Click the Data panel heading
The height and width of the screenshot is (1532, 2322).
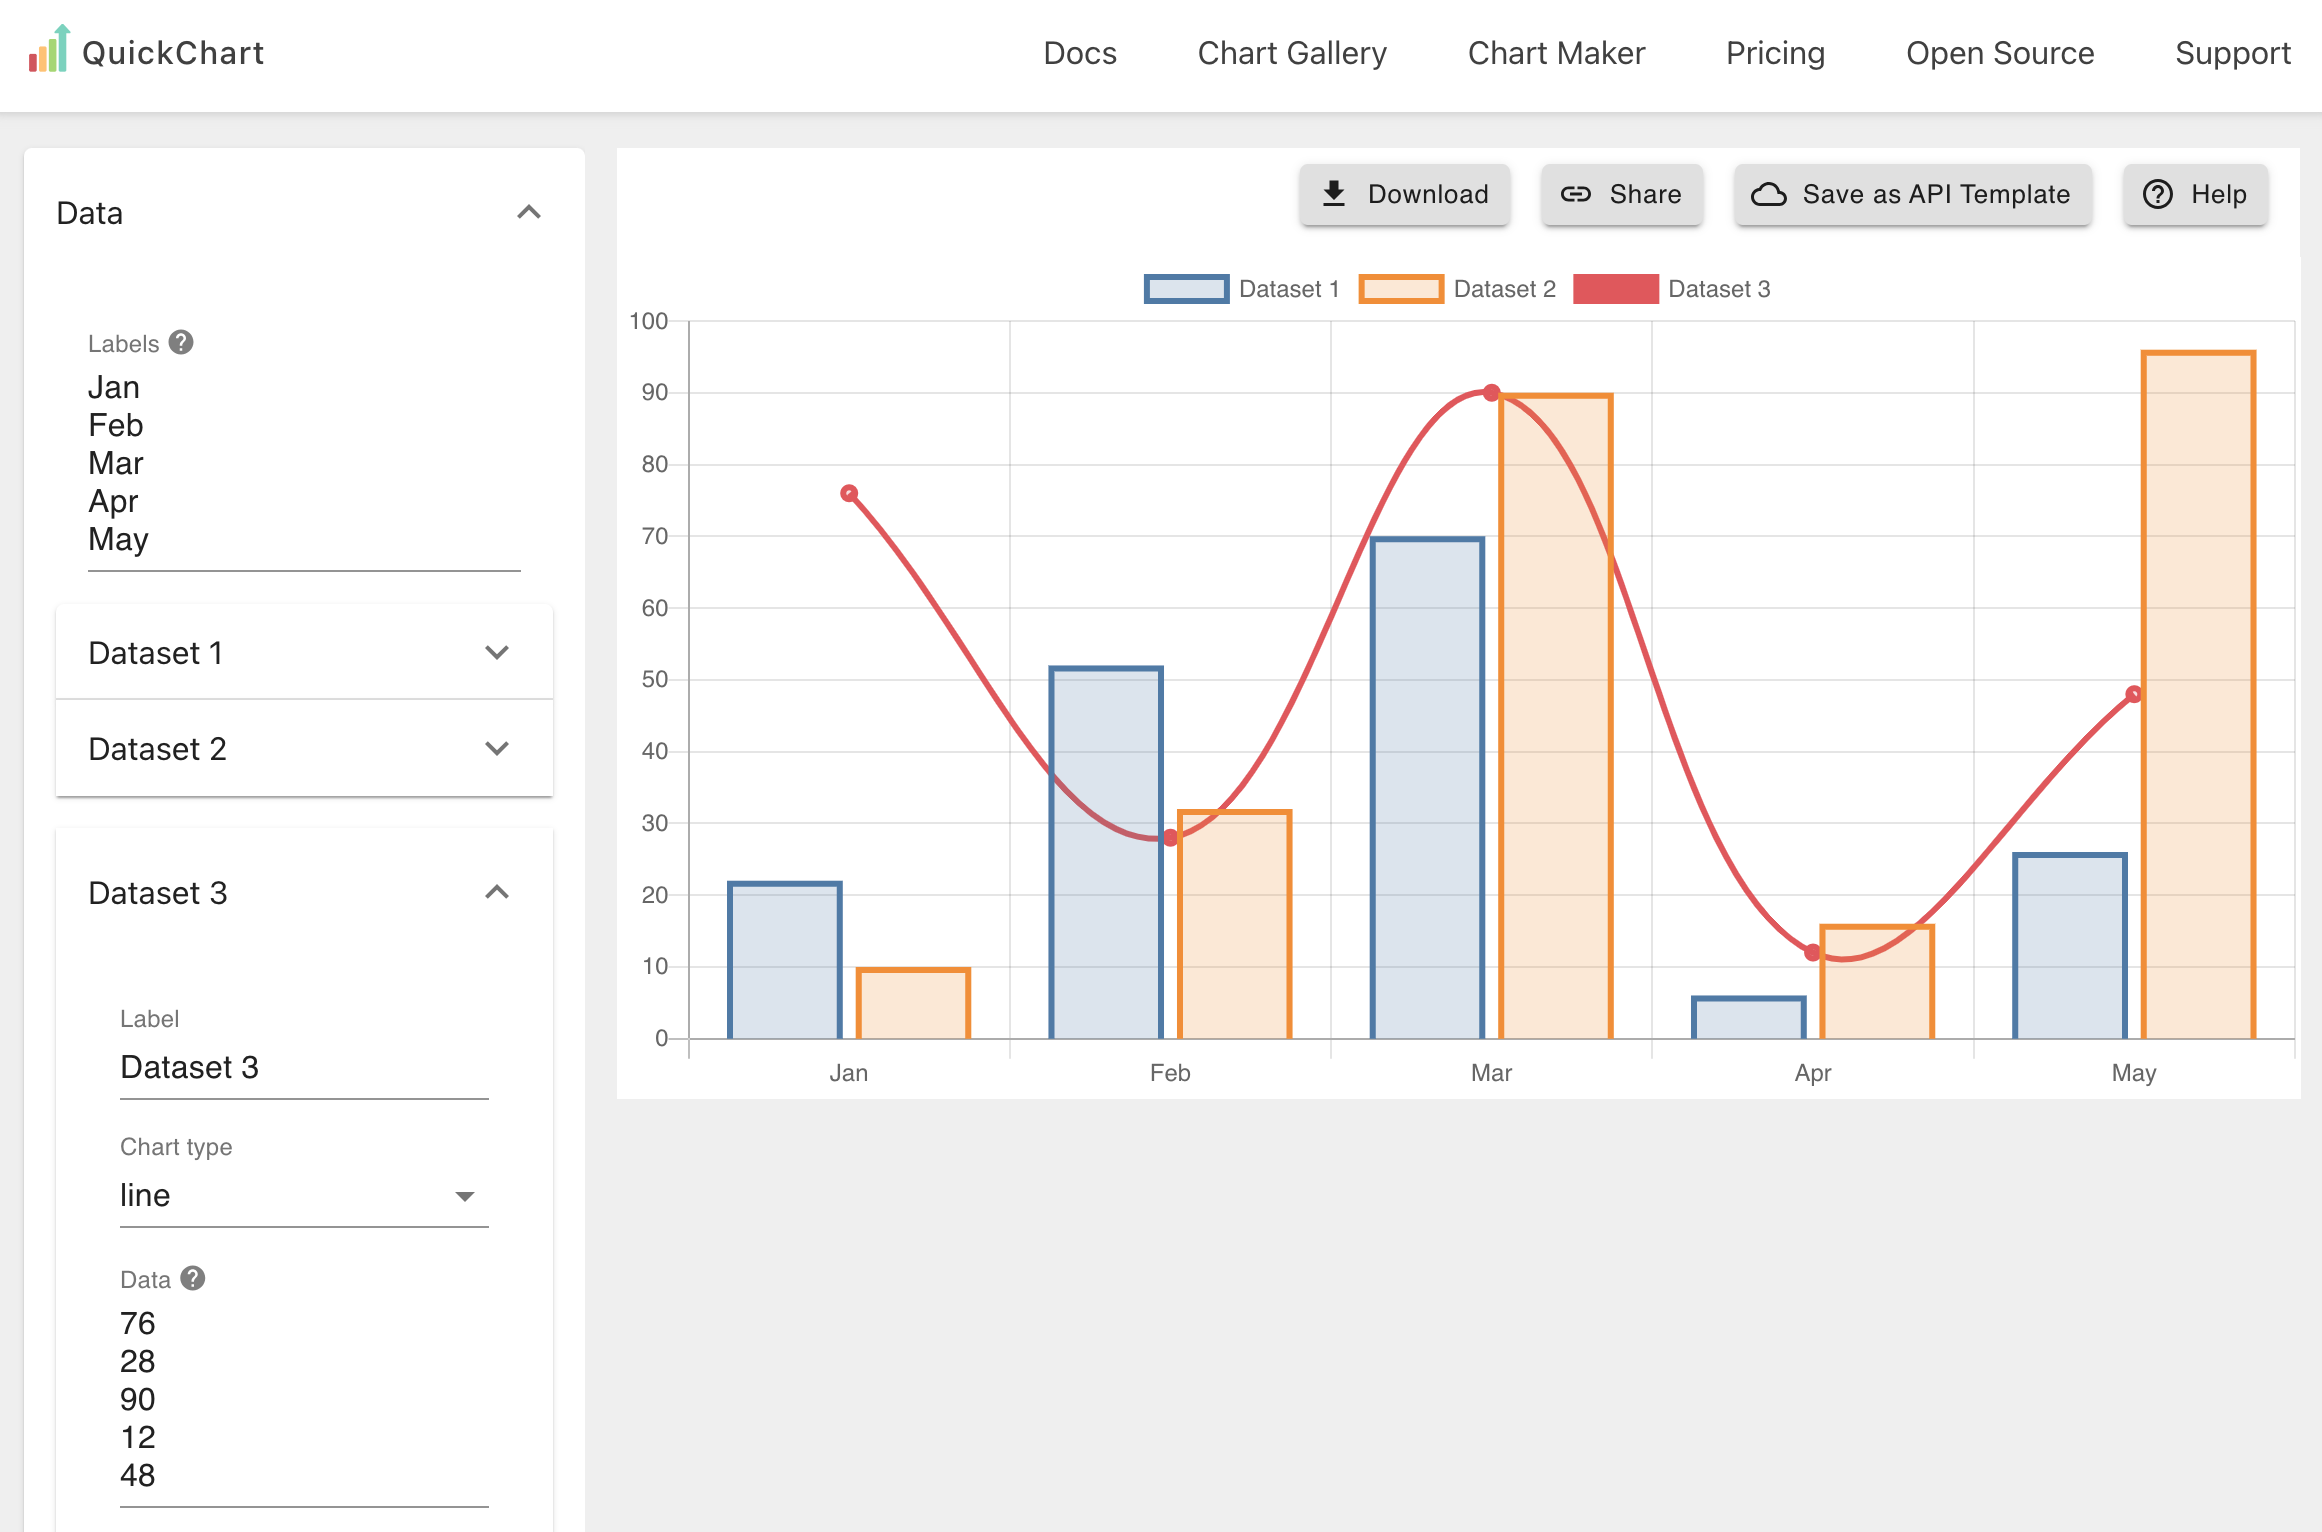pos(90,213)
